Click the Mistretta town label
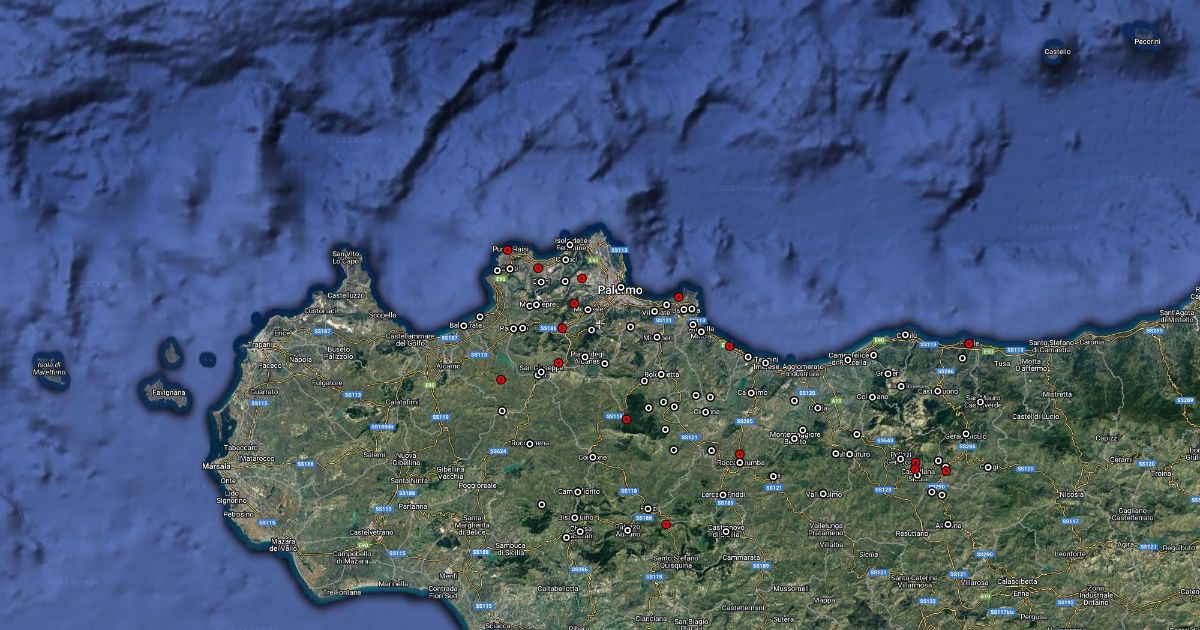Screen dimensions: 1200x630 pyautogui.click(x=1057, y=394)
